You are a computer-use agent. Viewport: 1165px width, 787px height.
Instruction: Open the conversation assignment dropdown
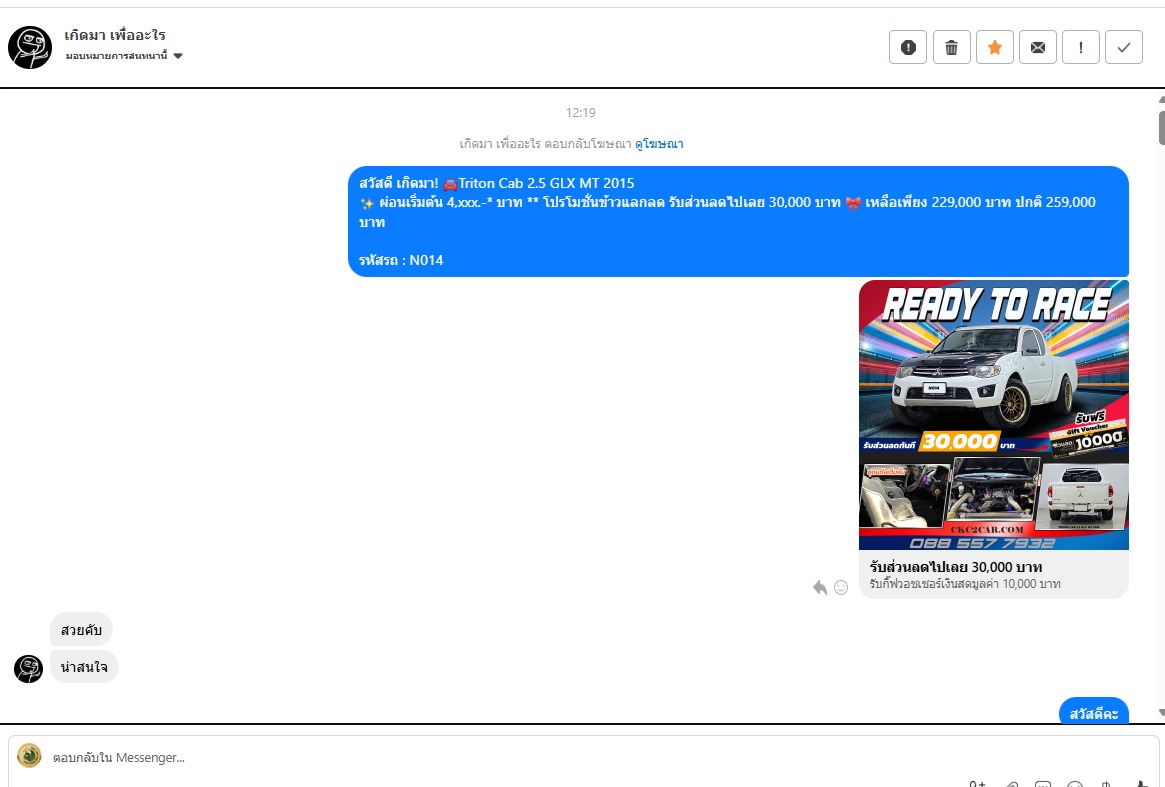coord(124,56)
